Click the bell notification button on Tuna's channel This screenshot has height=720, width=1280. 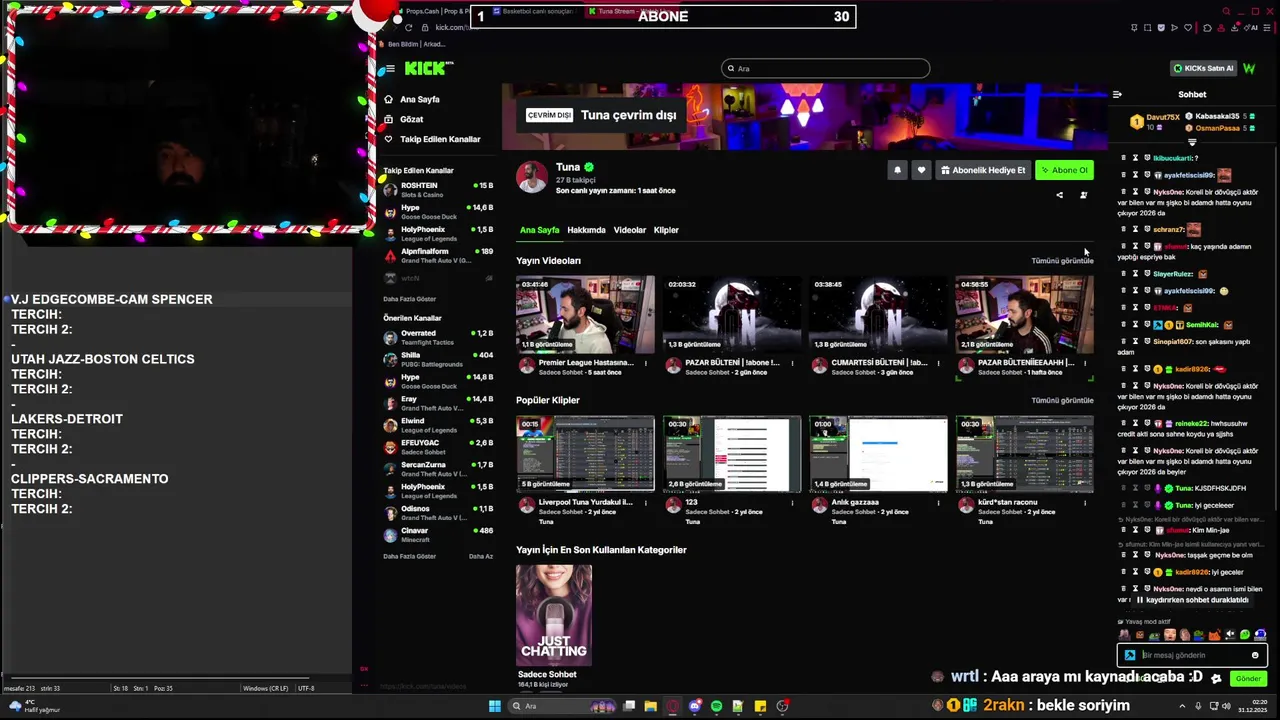click(x=897, y=170)
